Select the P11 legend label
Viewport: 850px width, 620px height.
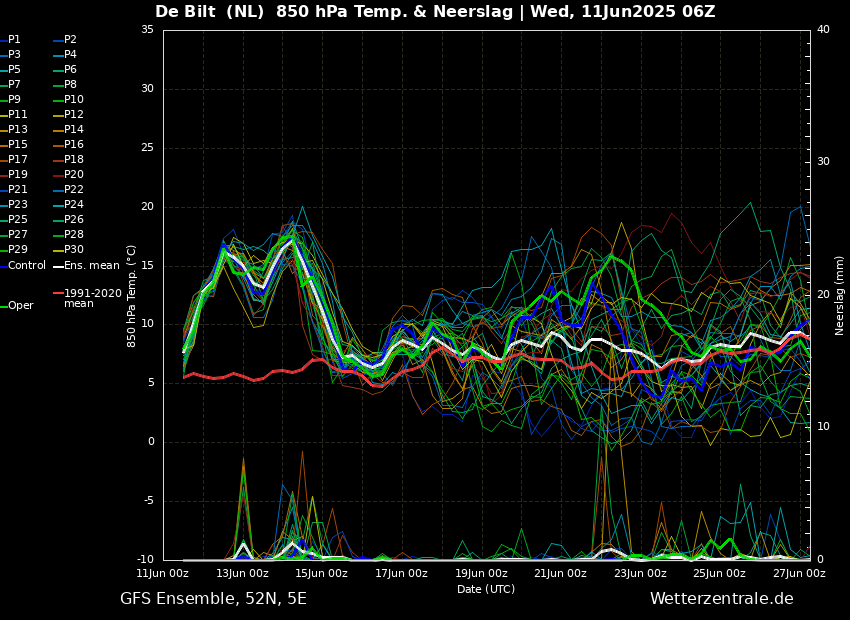coord(17,114)
